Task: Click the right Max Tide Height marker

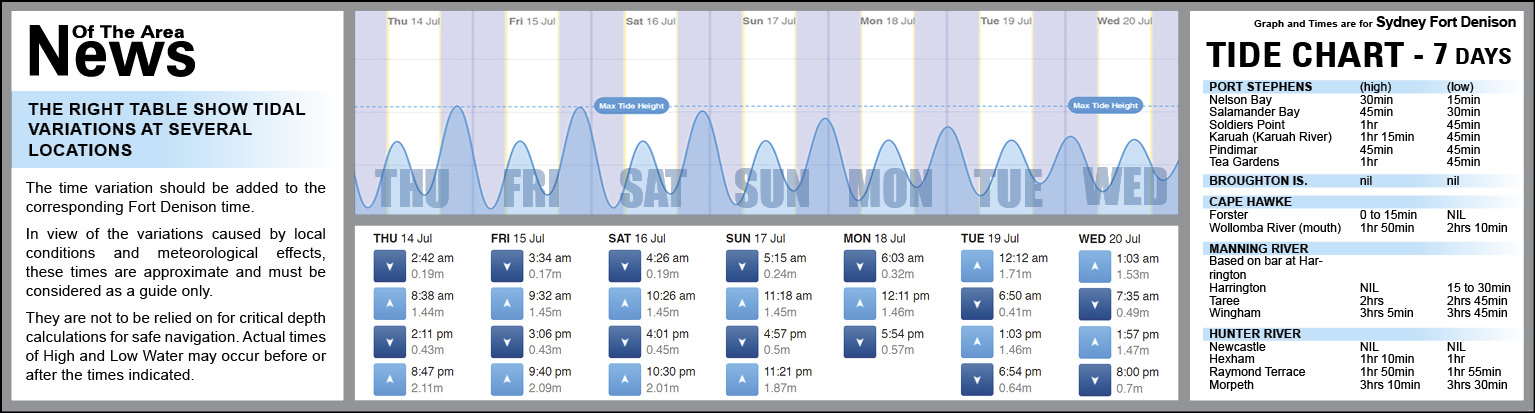Action: (1105, 105)
